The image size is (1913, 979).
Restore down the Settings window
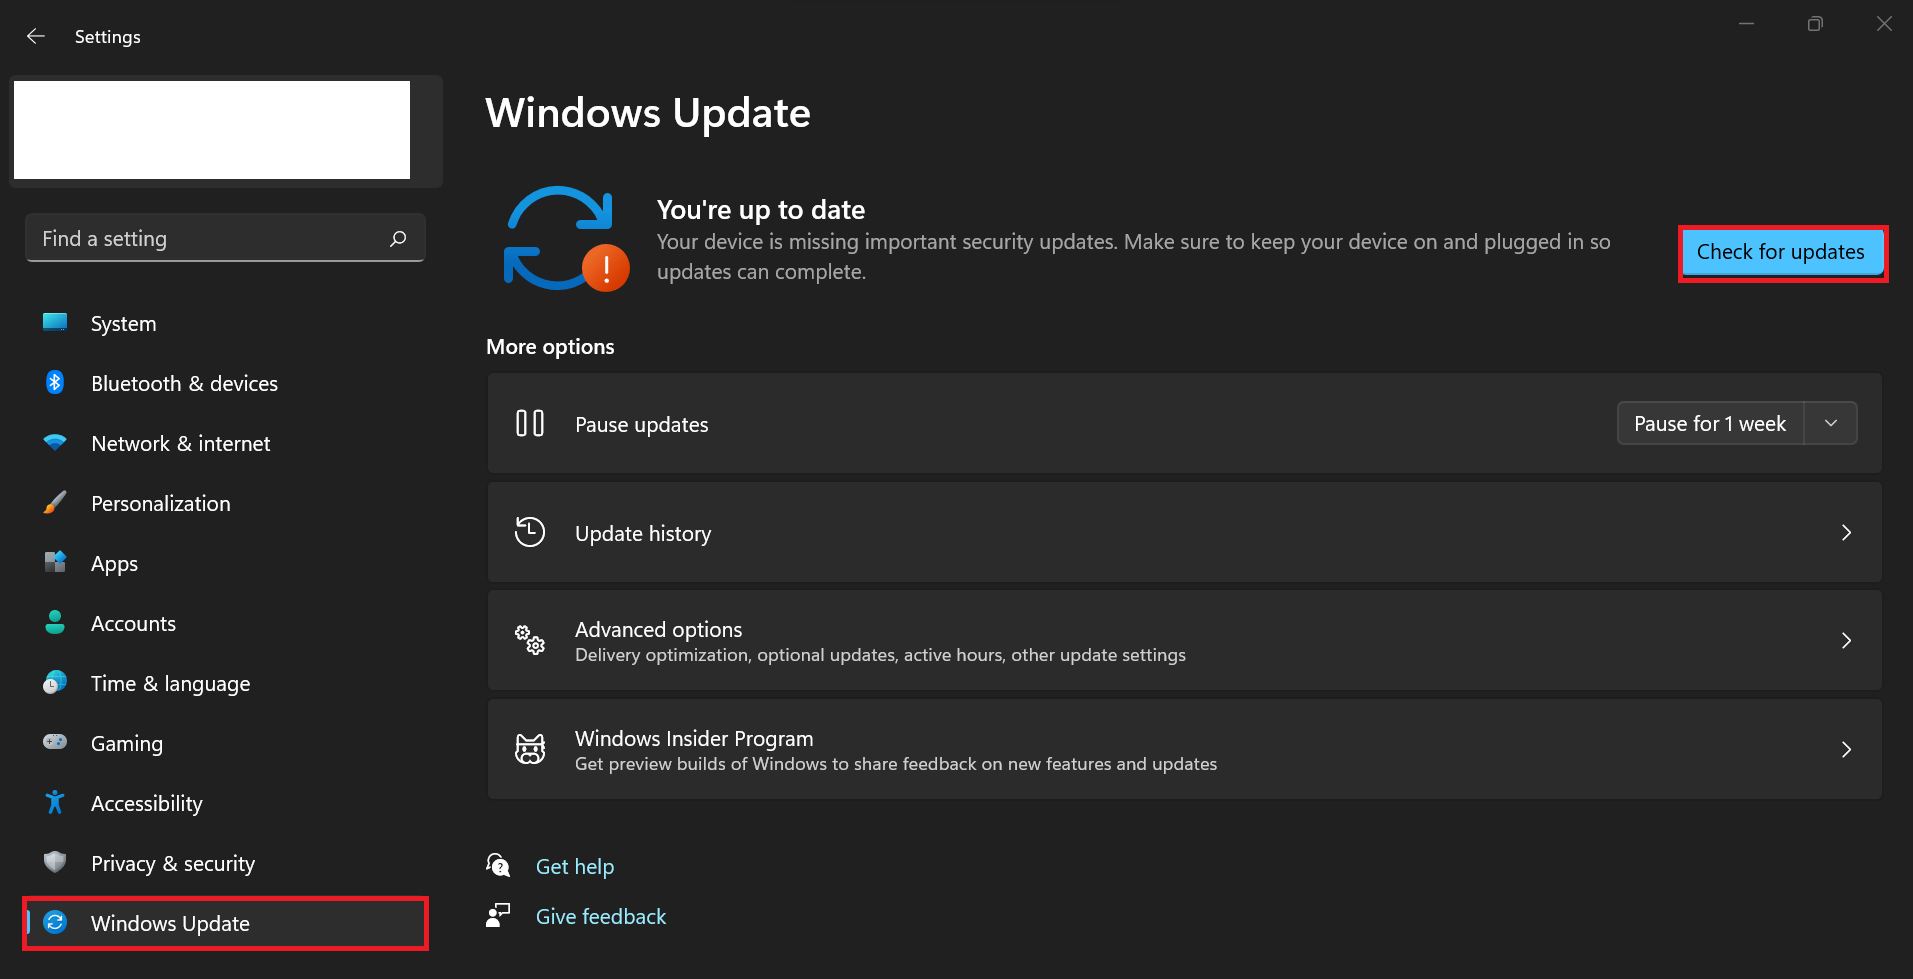tap(1815, 23)
